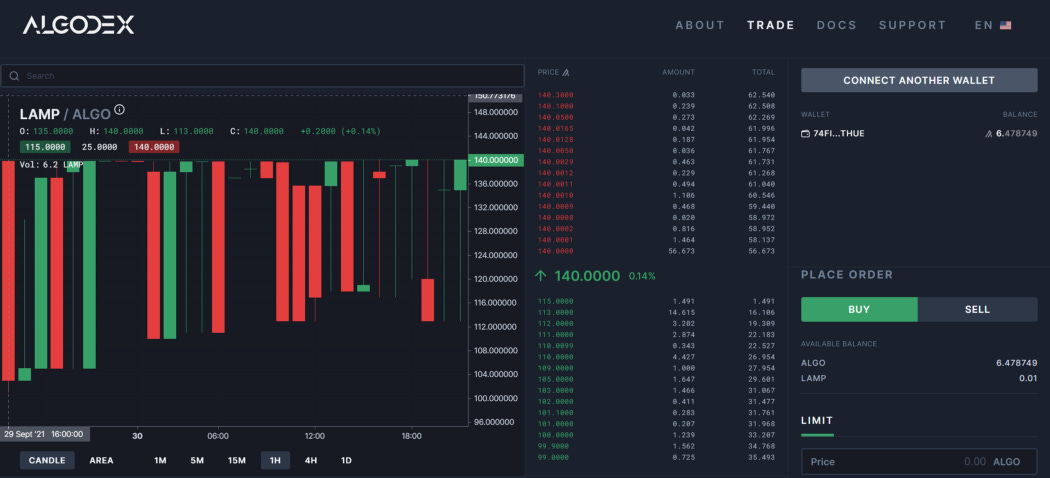Image resolution: width=1050 pixels, height=478 pixels.
Task: Click the US flag language icon
Action: click(1005, 25)
